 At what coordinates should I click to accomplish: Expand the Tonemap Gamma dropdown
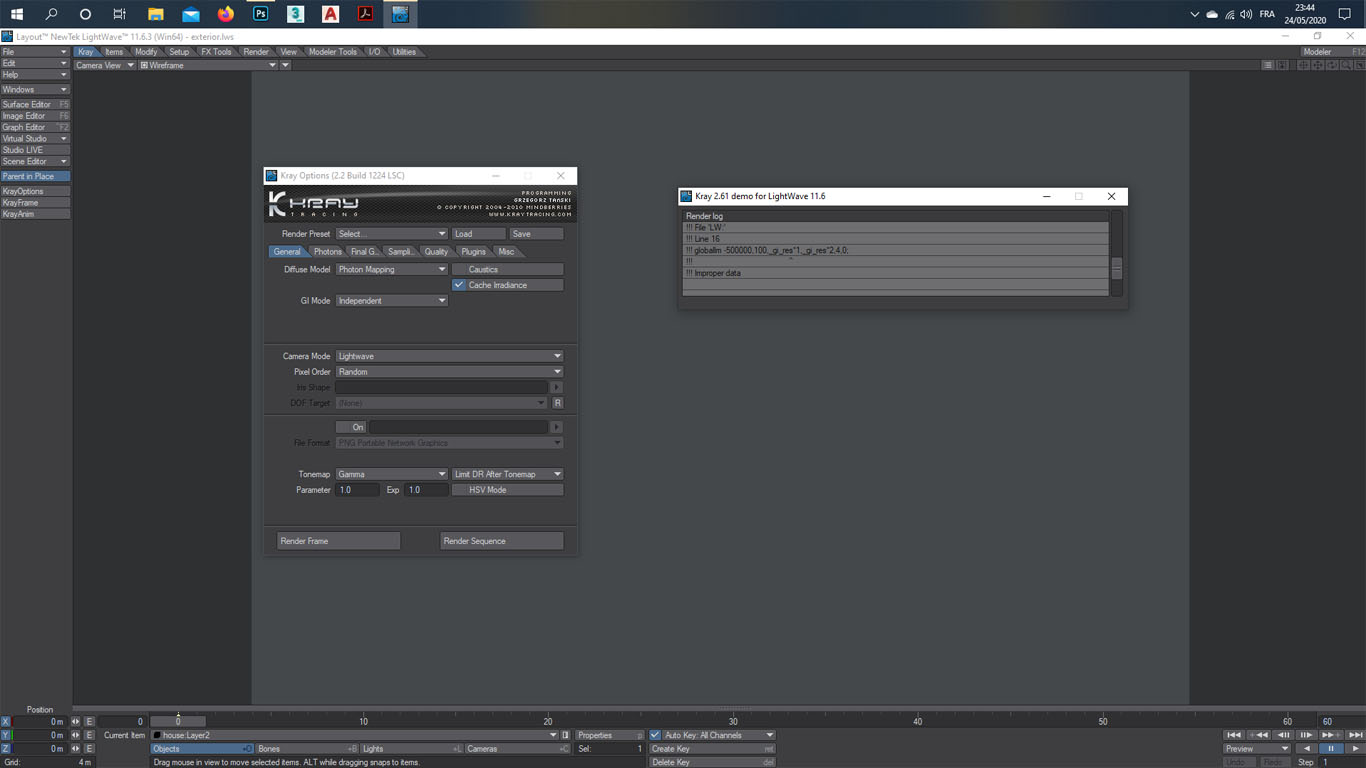click(391, 474)
